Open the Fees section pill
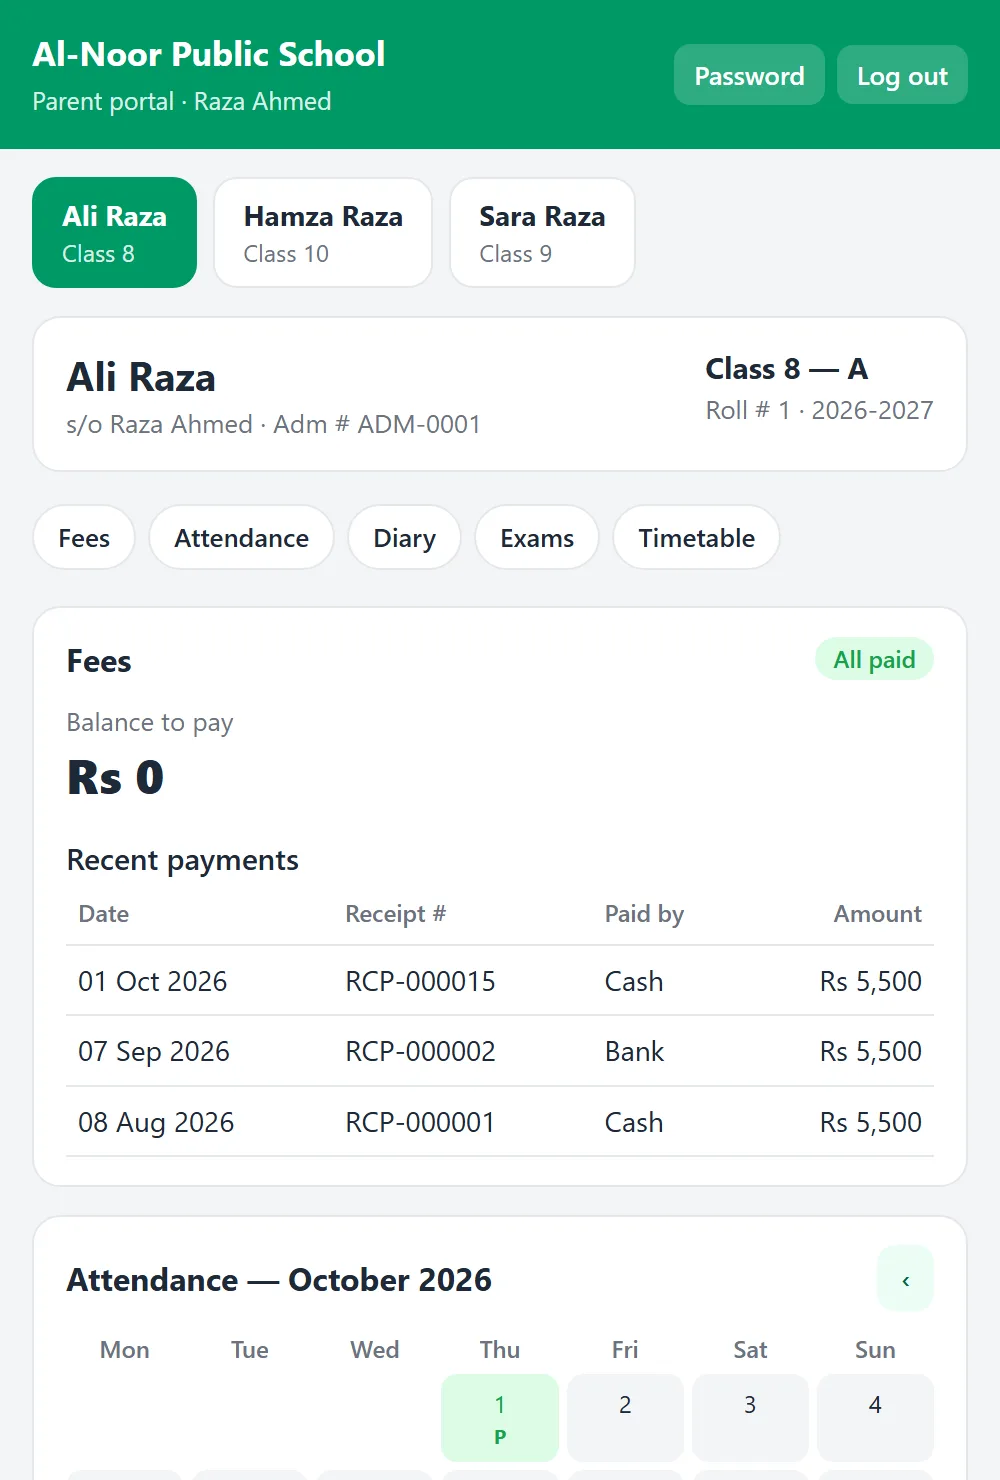1000x1480 pixels. coord(84,538)
